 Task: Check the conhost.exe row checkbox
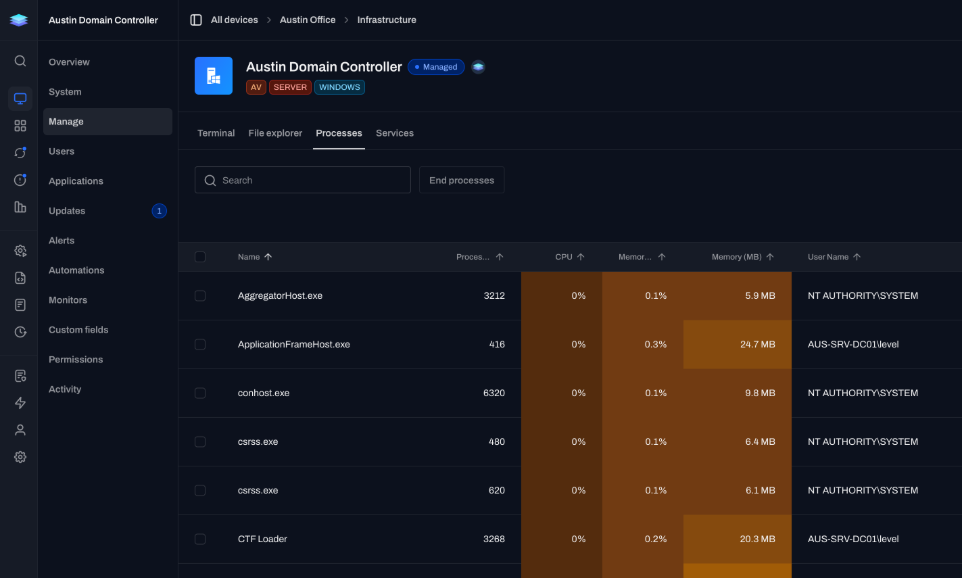tap(200, 393)
